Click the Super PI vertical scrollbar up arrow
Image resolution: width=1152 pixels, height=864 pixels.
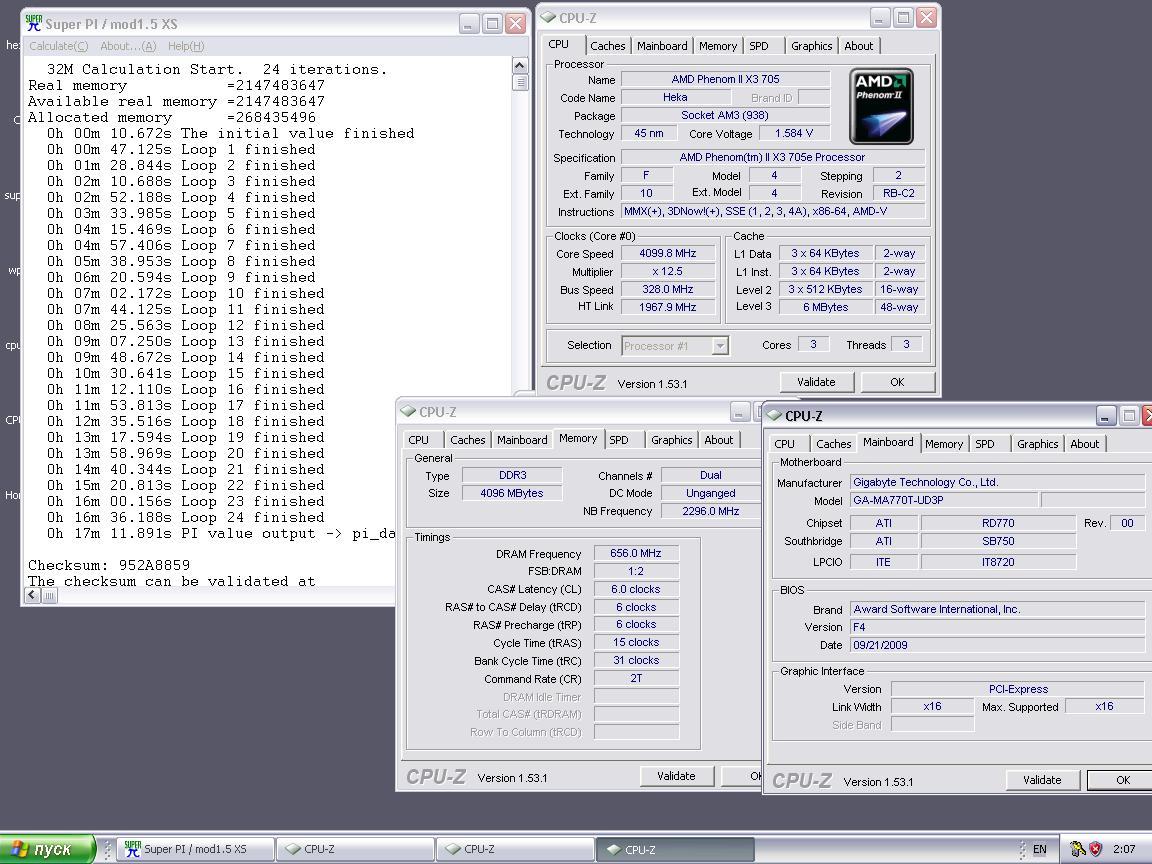(519, 65)
